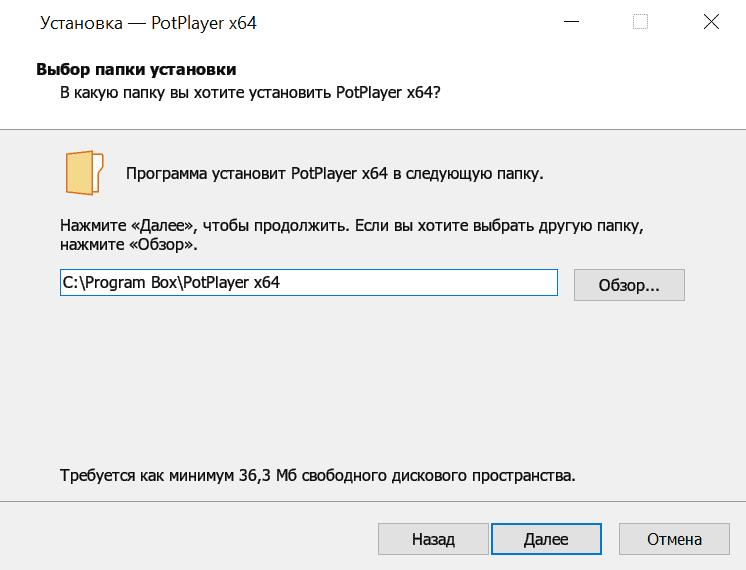Image resolution: width=746 pixels, height=570 pixels.
Task: Click the disabled maximize window button
Action: point(640,22)
